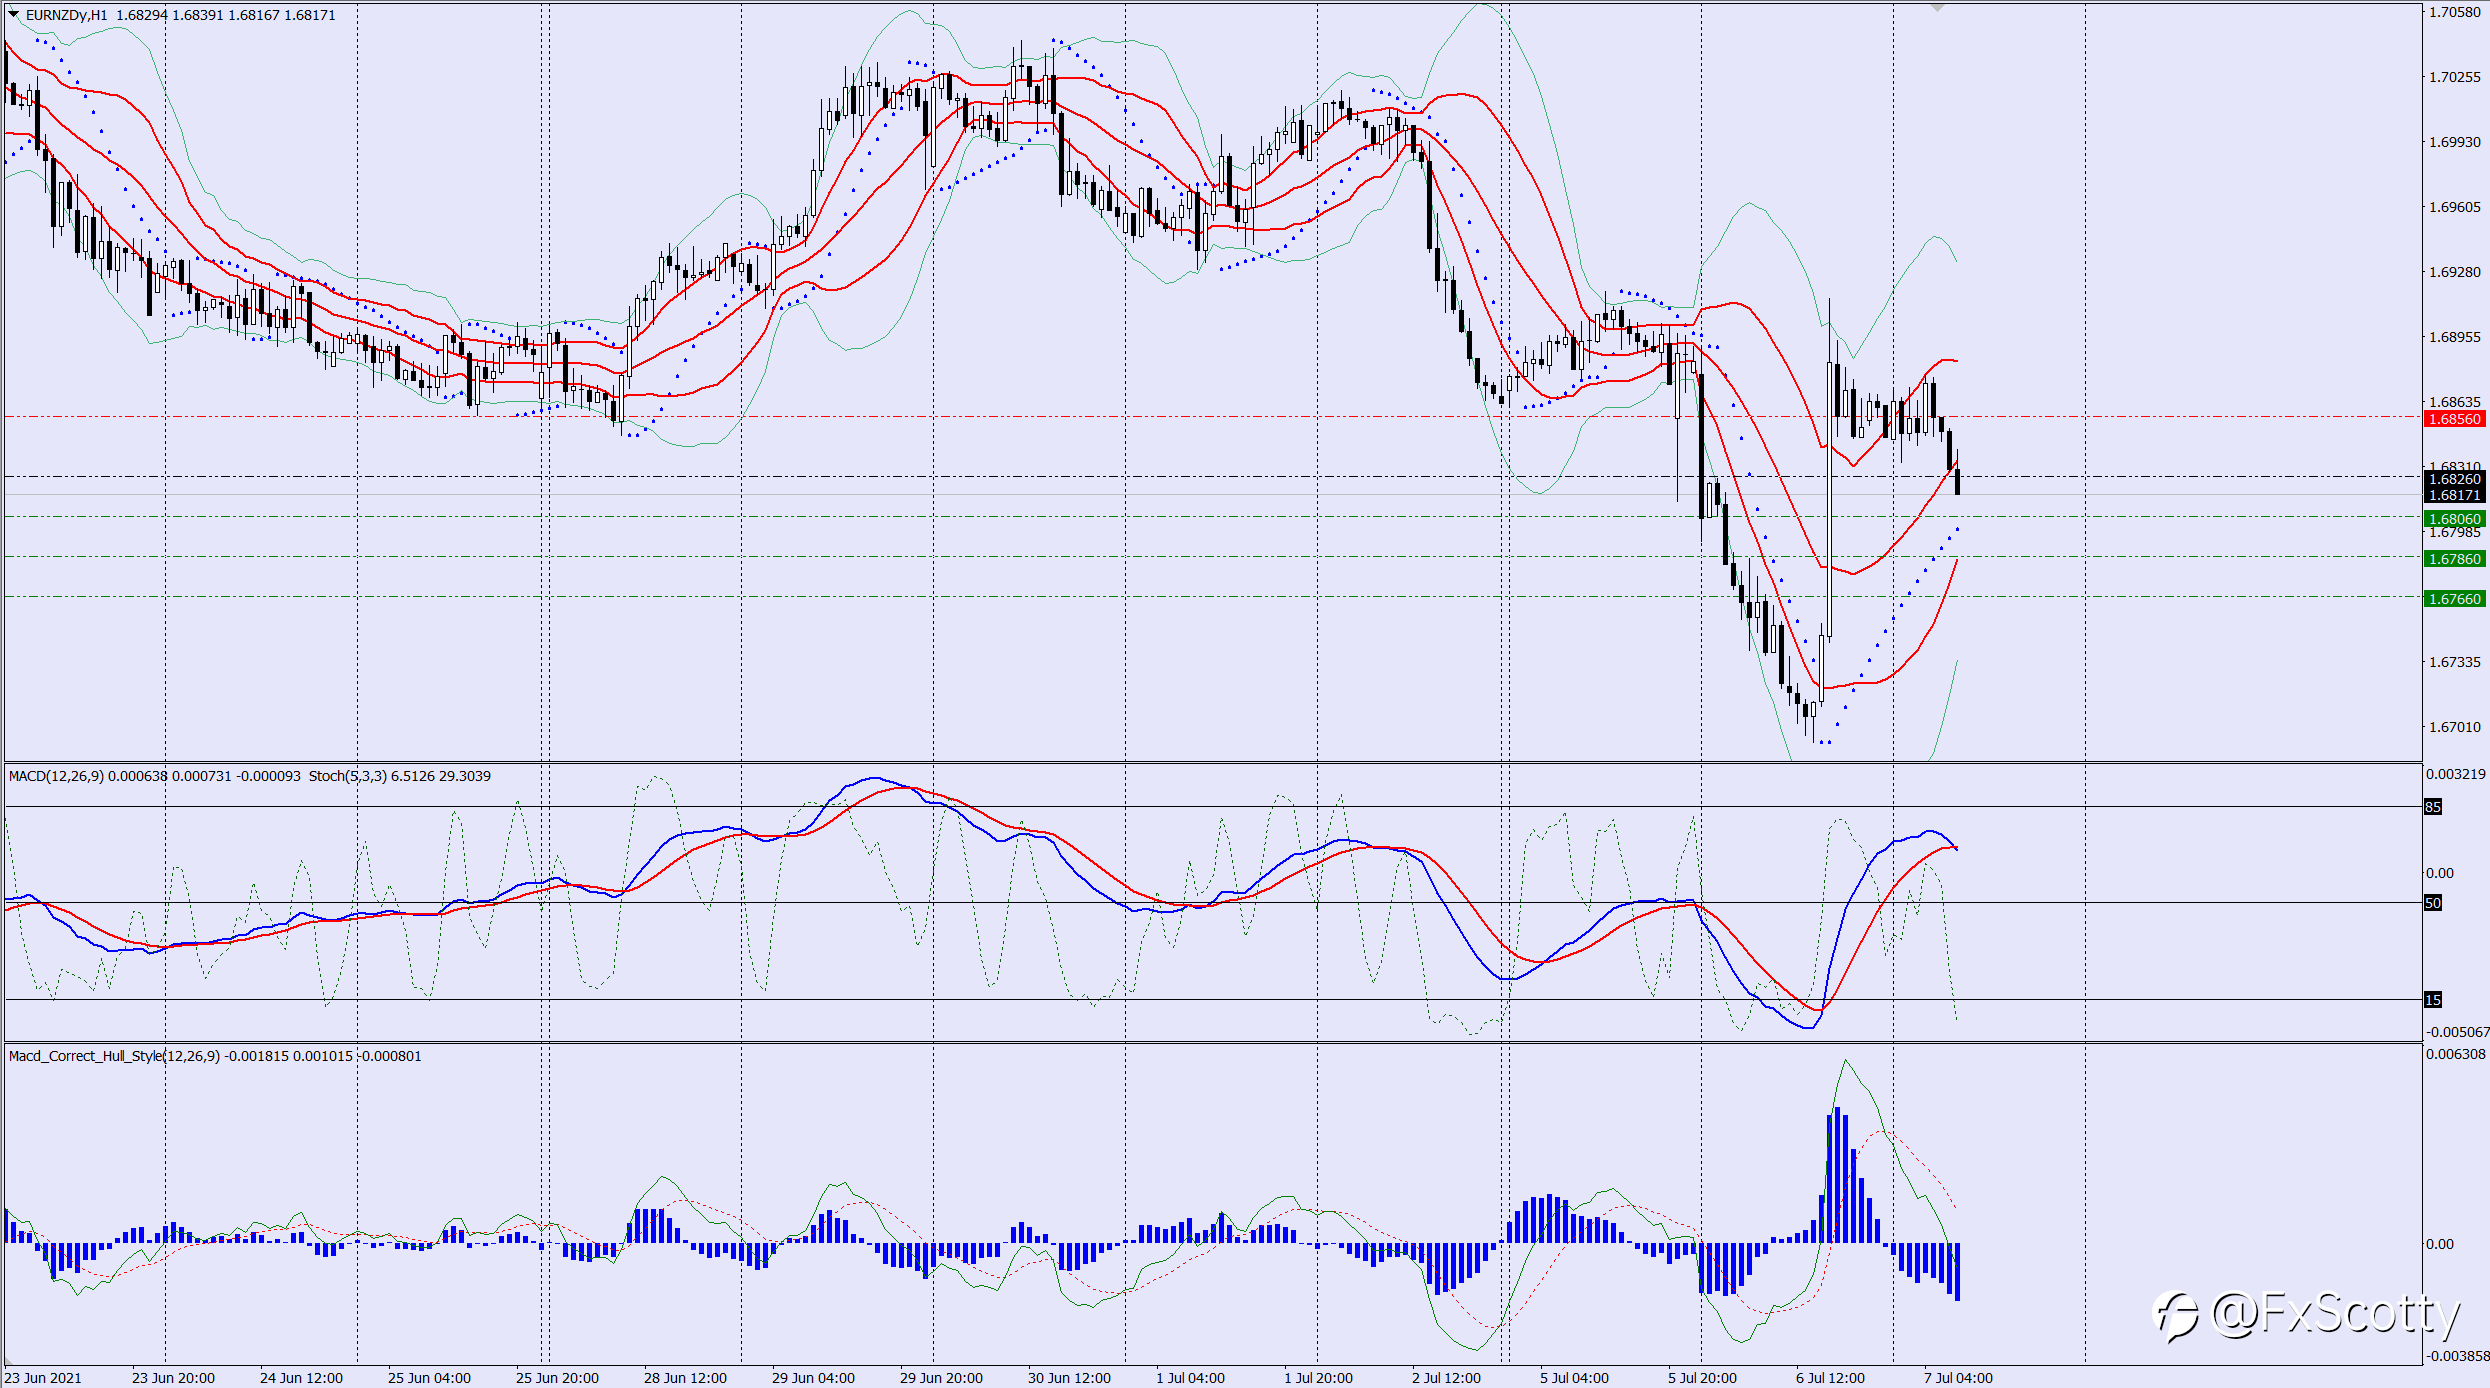Click the red 1.68560 price tag
The height and width of the screenshot is (1388, 2490).
2455,419
